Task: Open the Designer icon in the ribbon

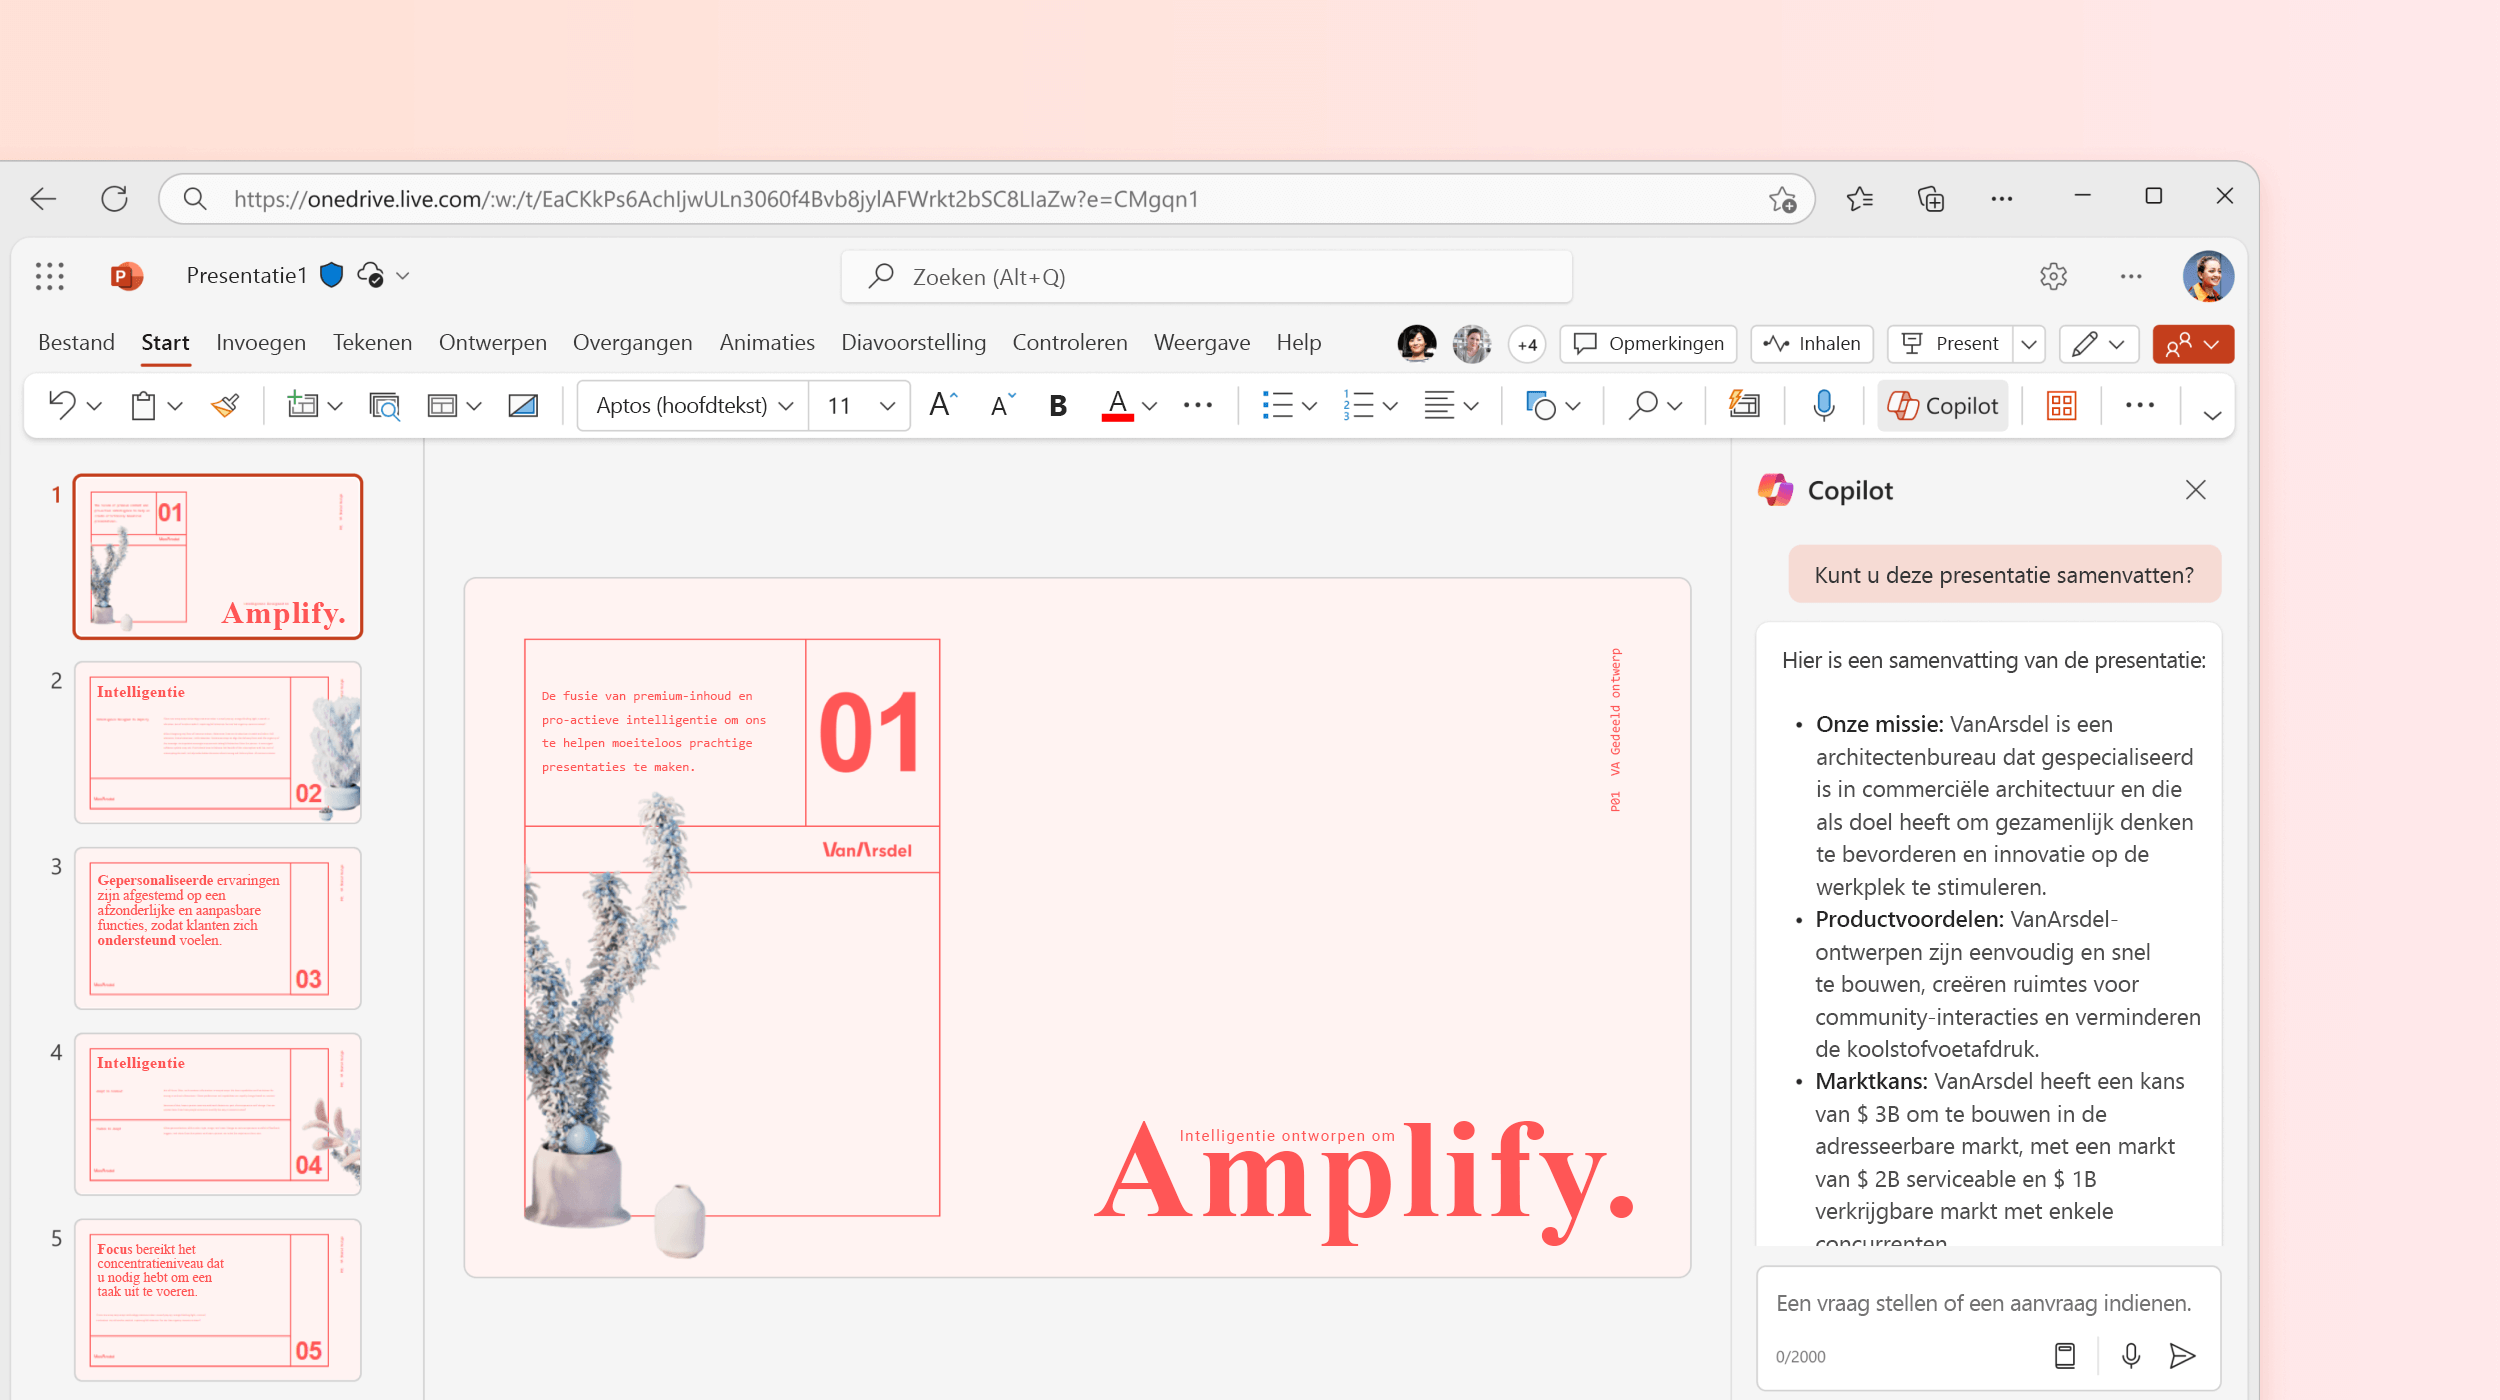Action: 1744,405
